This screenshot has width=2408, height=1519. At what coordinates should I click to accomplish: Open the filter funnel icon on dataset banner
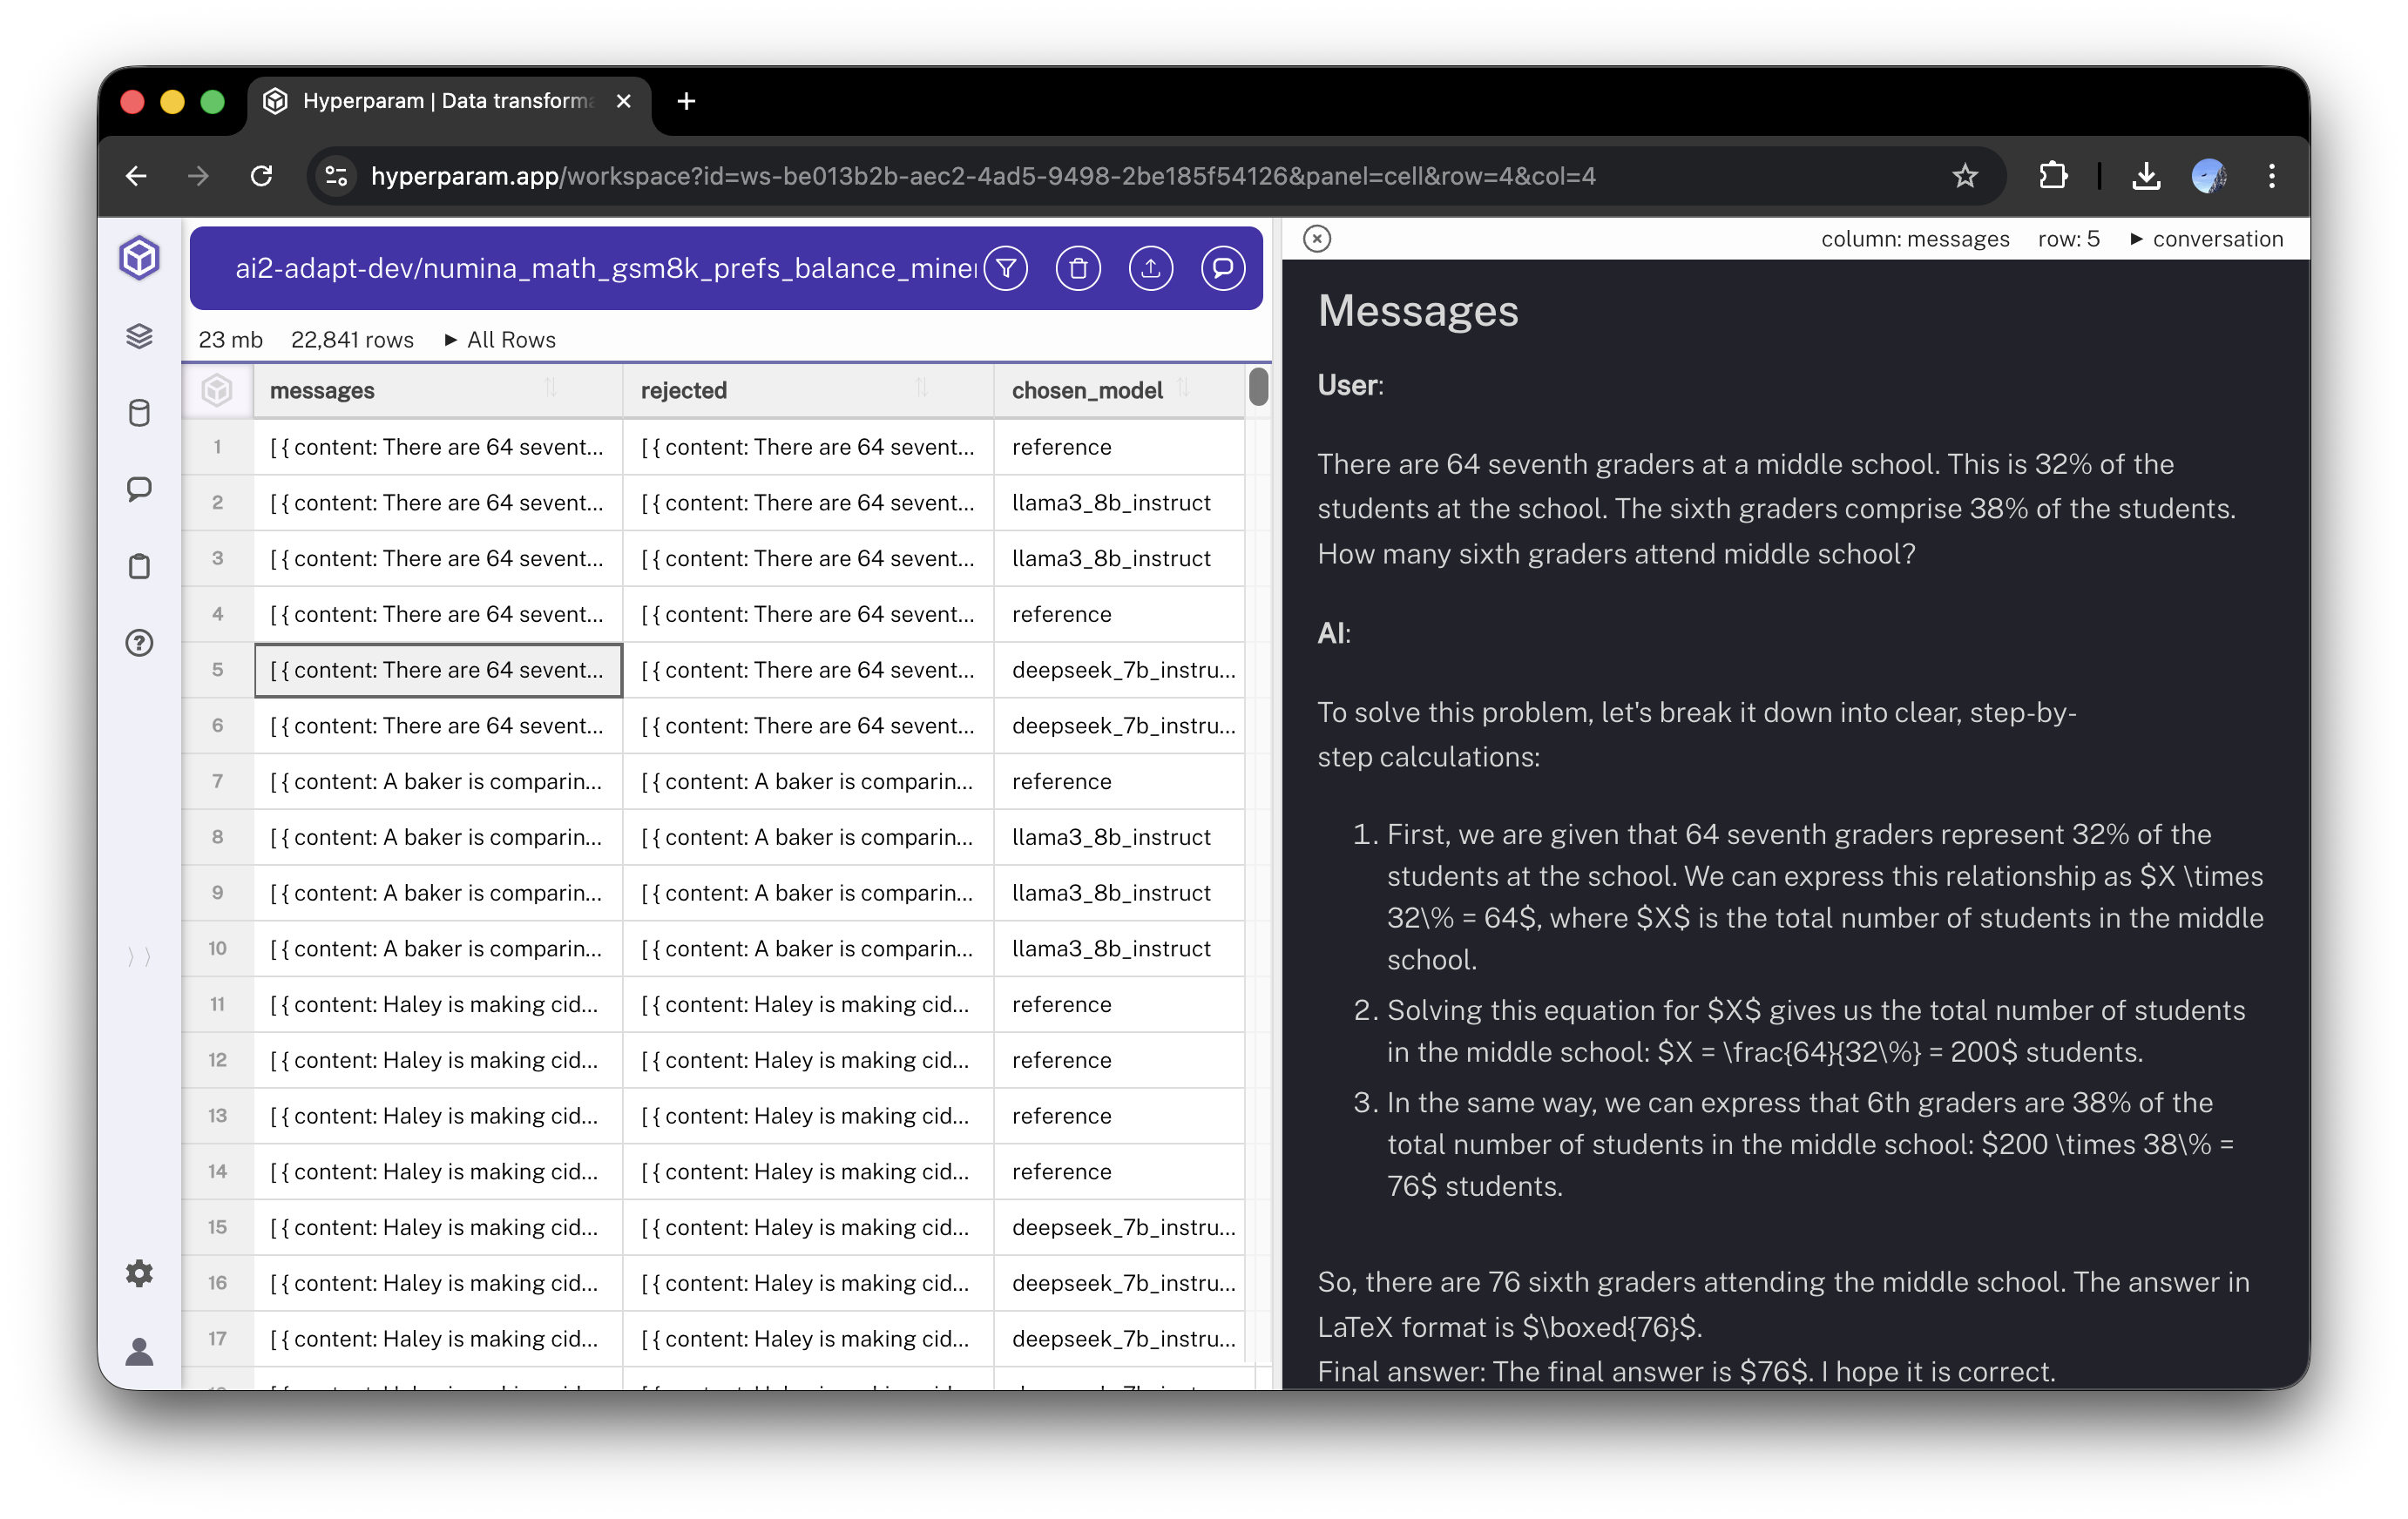(1006, 268)
